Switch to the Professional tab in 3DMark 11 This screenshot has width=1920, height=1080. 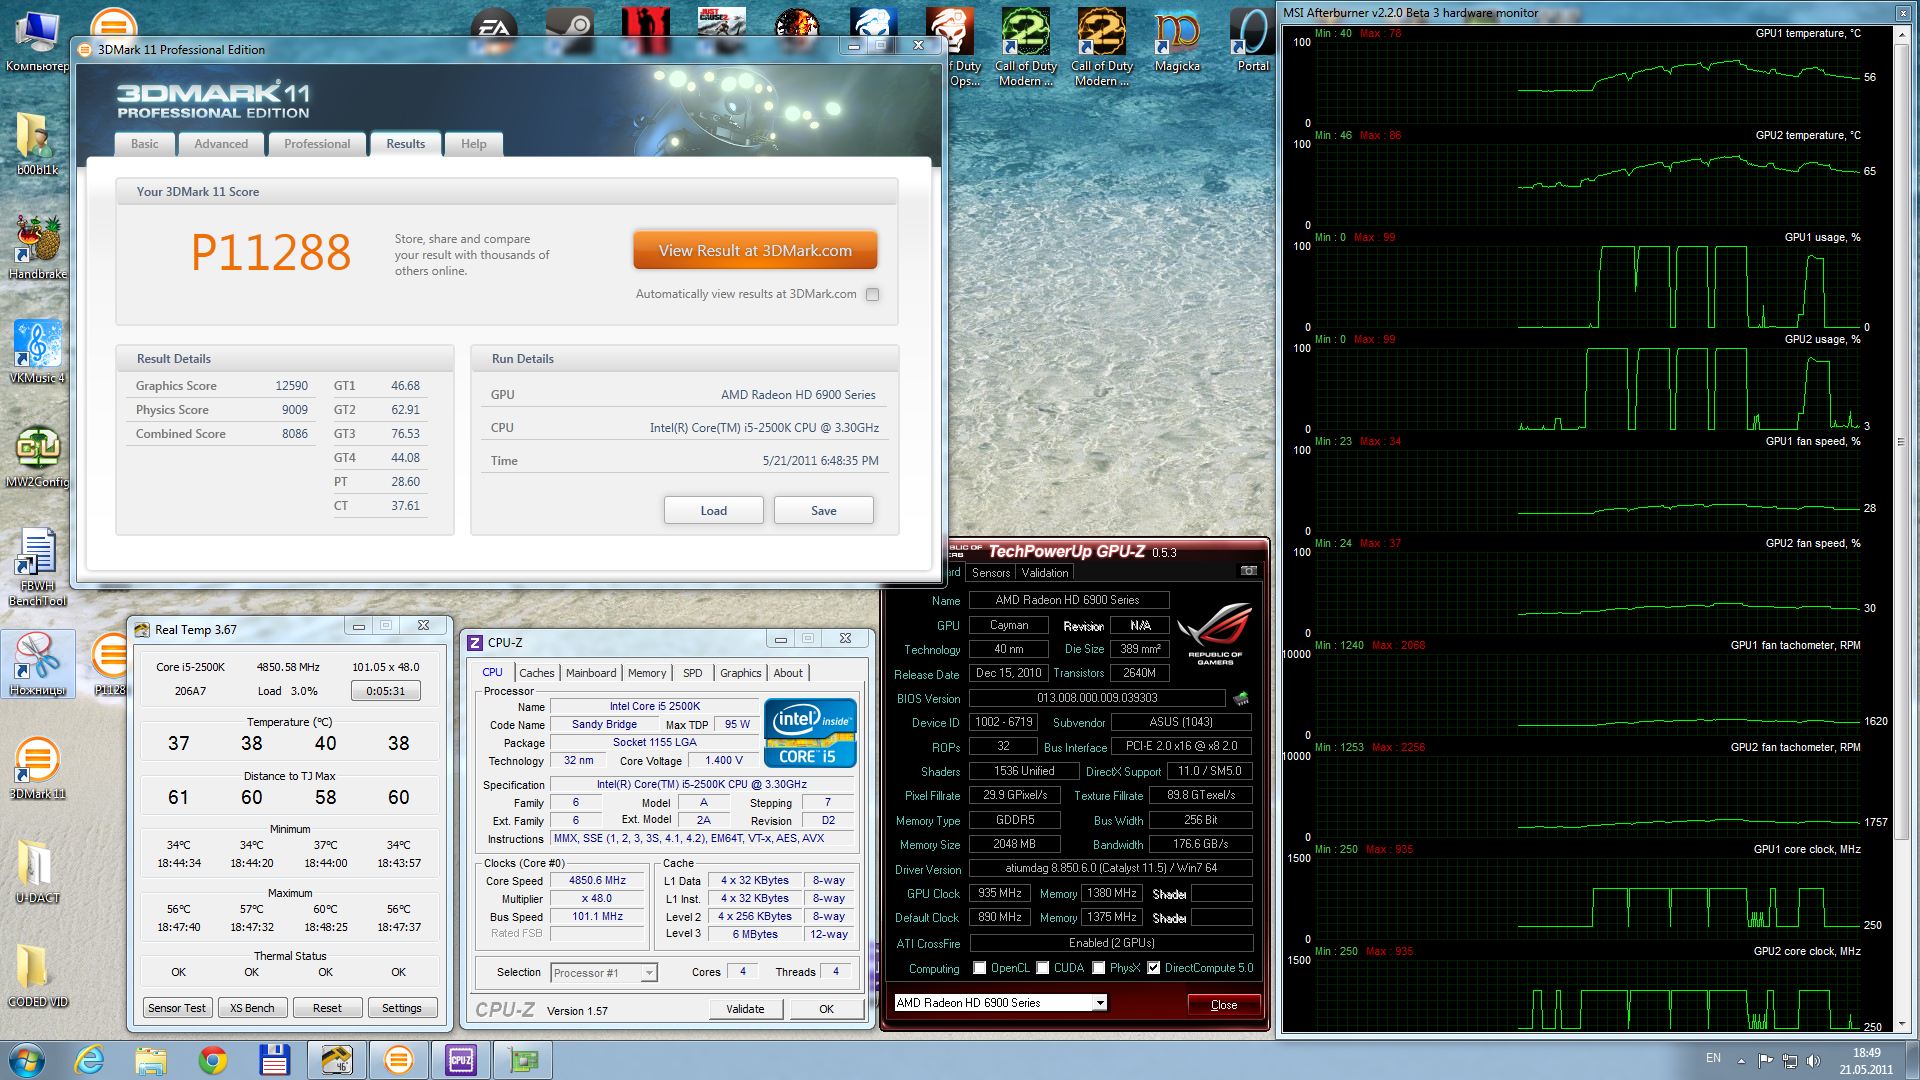click(317, 144)
